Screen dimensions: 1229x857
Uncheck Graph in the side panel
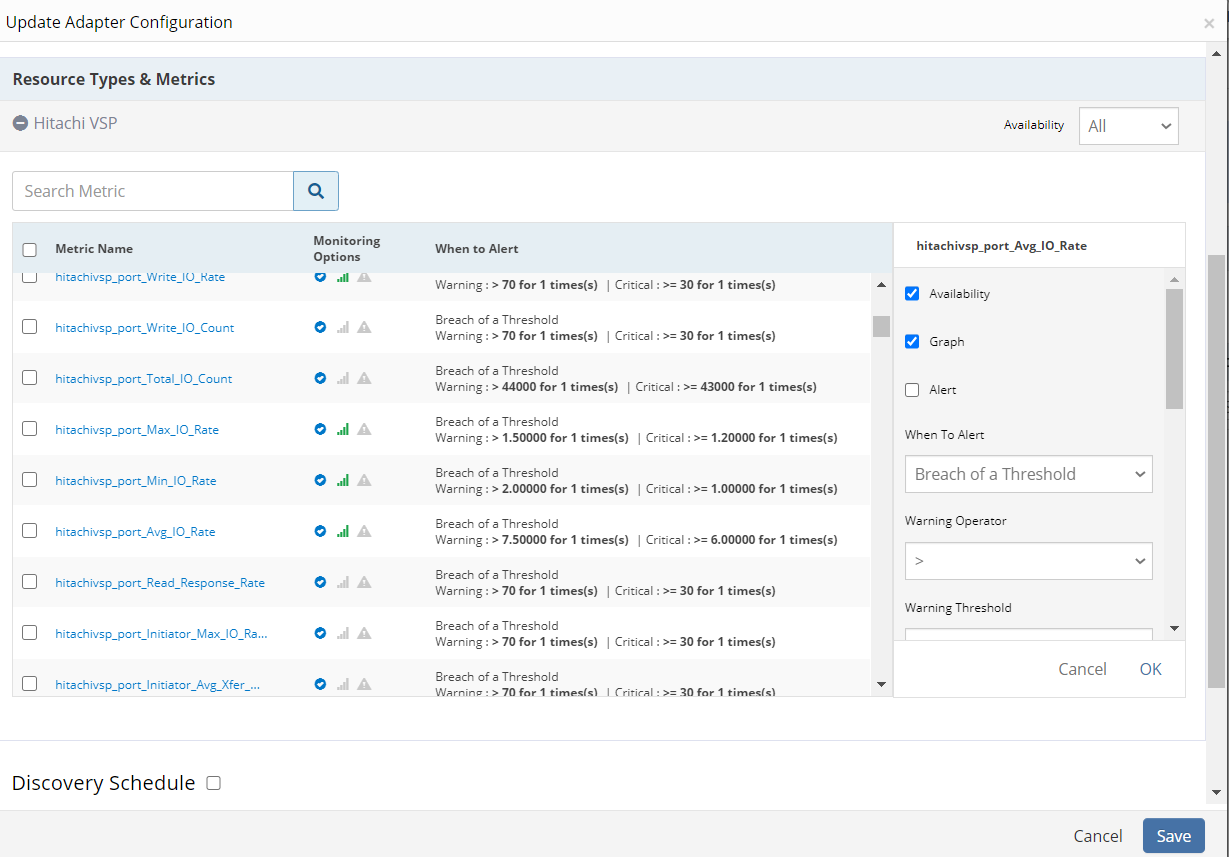point(912,342)
